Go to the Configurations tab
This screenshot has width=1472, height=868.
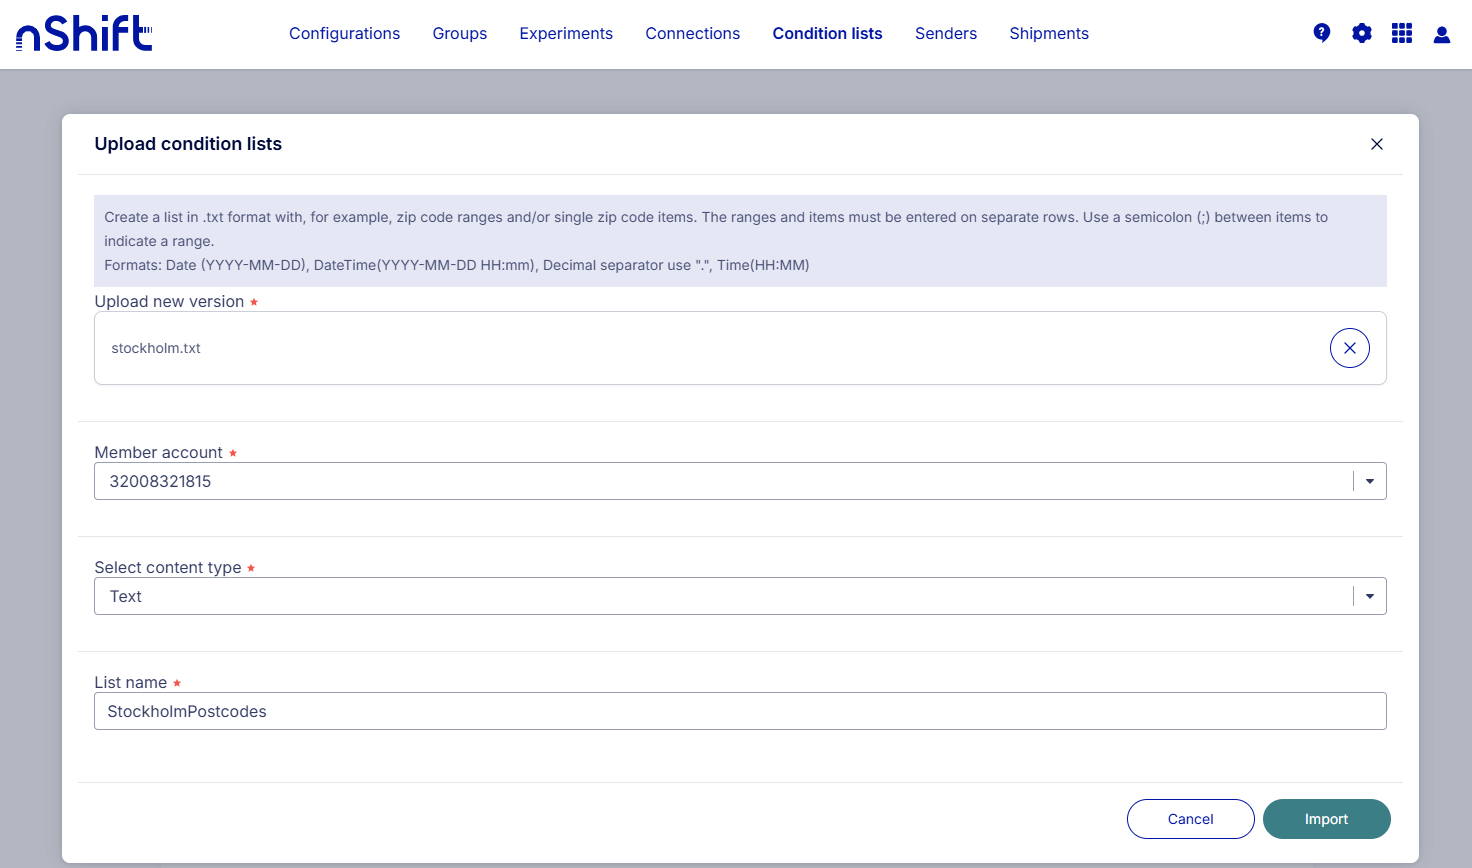(x=344, y=33)
